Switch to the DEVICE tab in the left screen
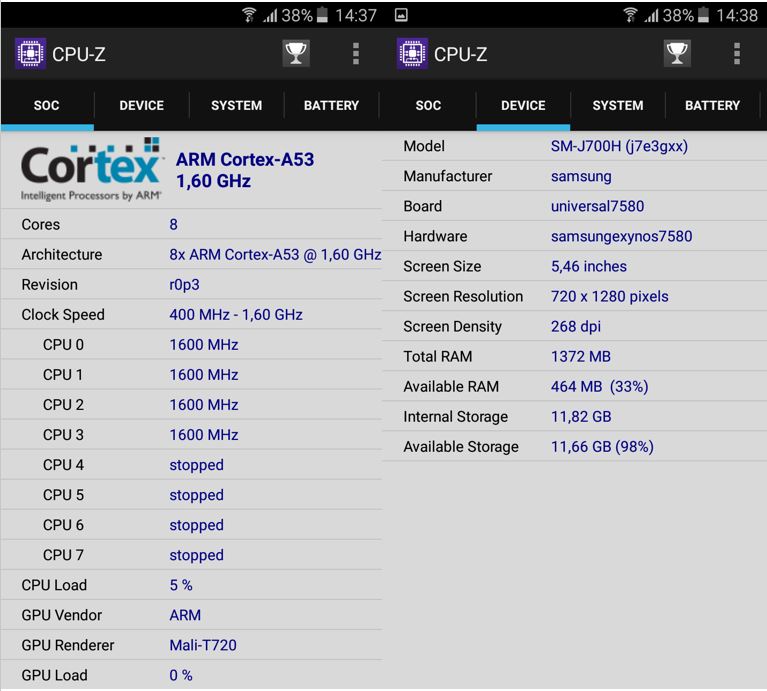 (141, 105)
